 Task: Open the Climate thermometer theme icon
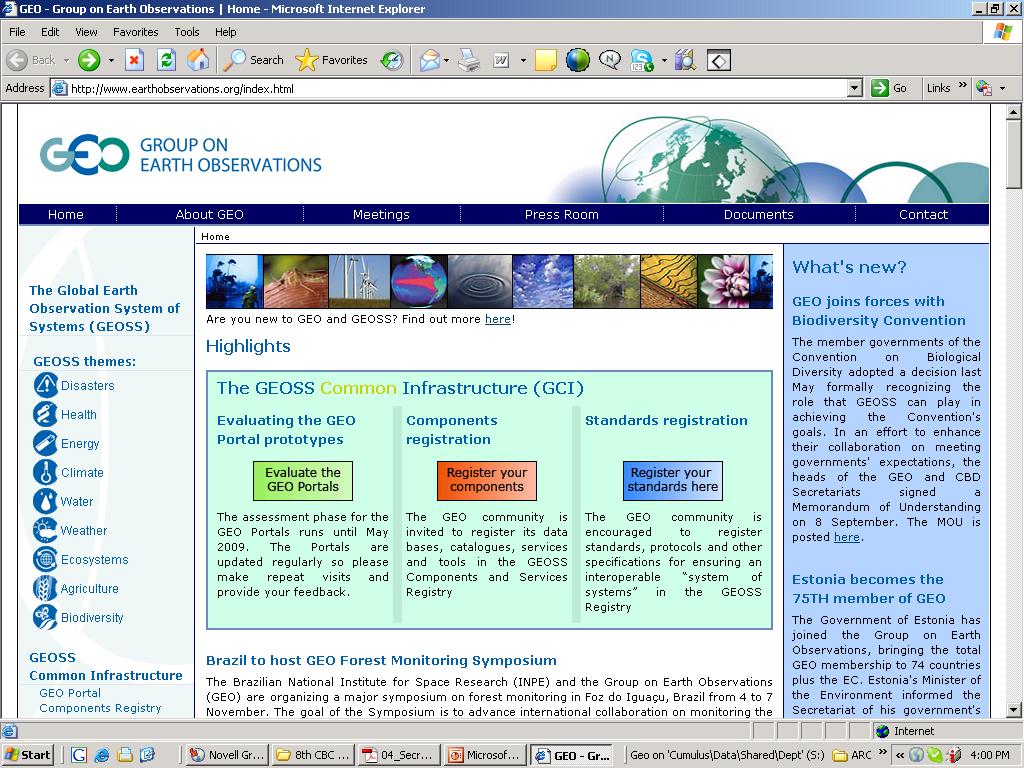[46, 472]
